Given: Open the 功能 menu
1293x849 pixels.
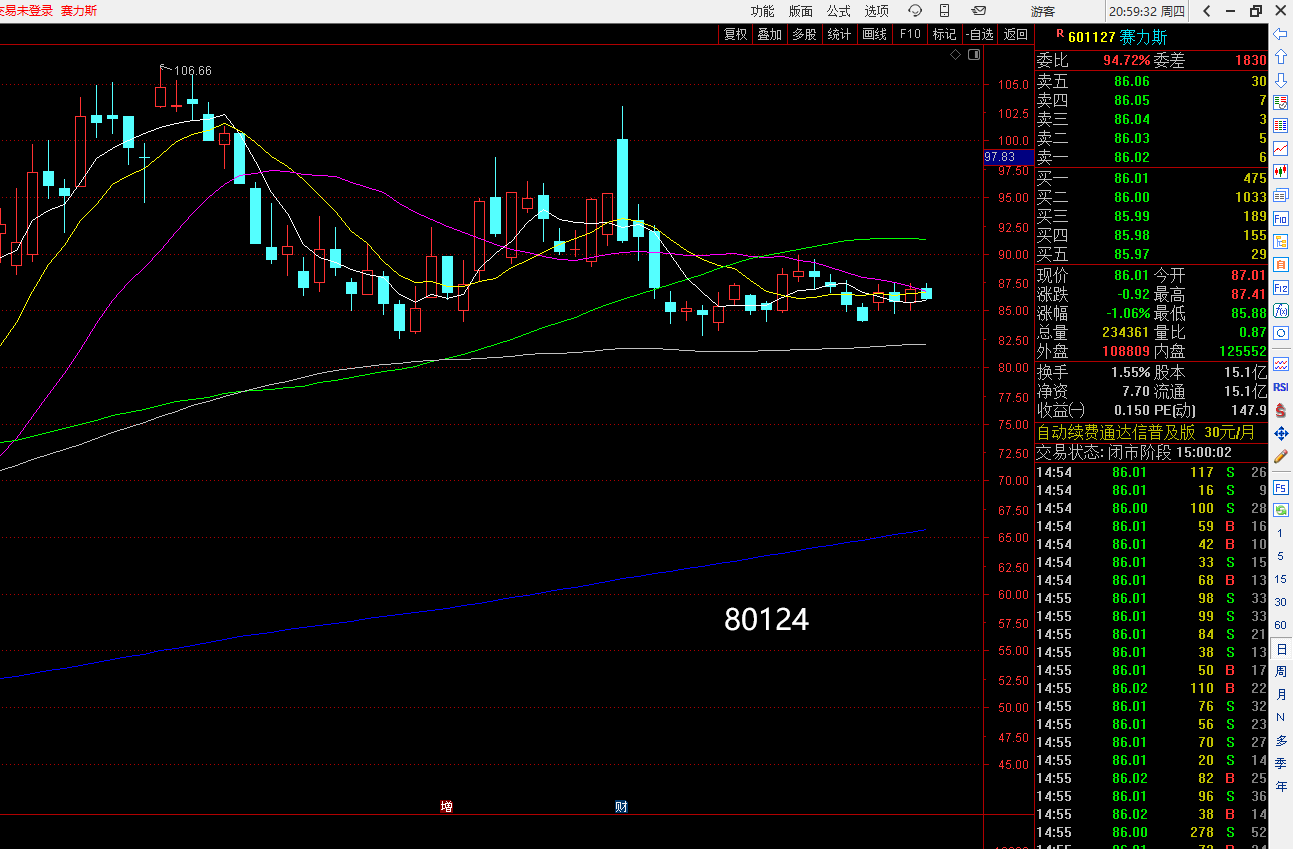Looking at the screenshot, I should tap(762, 11).
